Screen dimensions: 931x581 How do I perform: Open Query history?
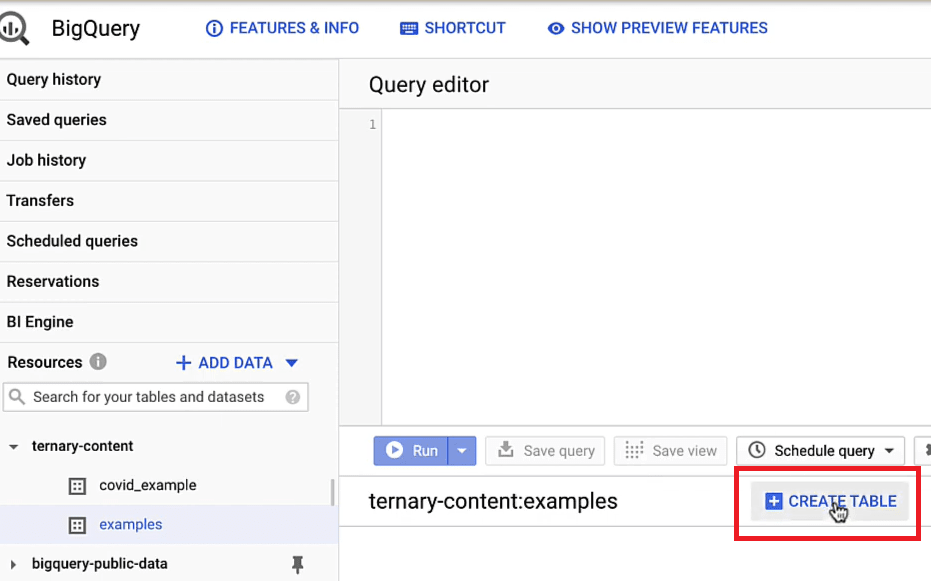[169, 80]
